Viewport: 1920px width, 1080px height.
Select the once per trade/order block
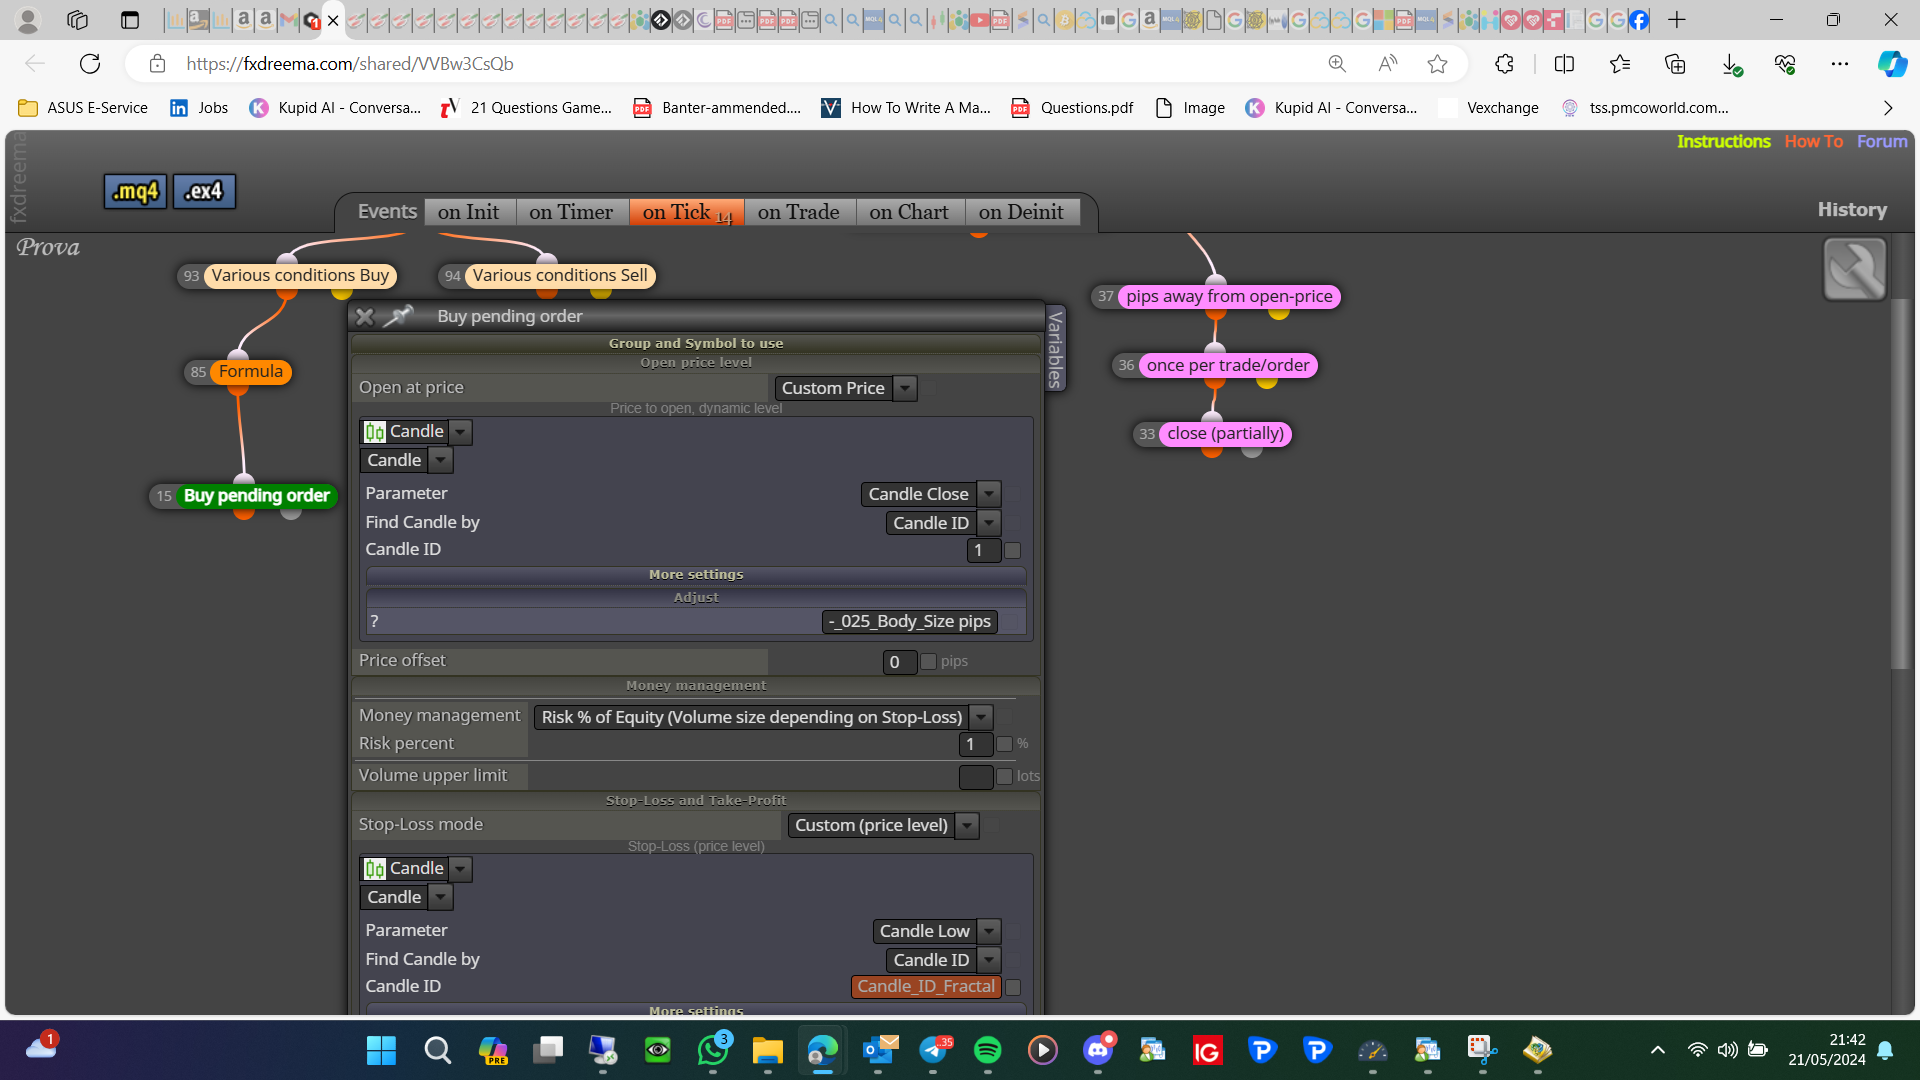click(x=1228, y=366)
